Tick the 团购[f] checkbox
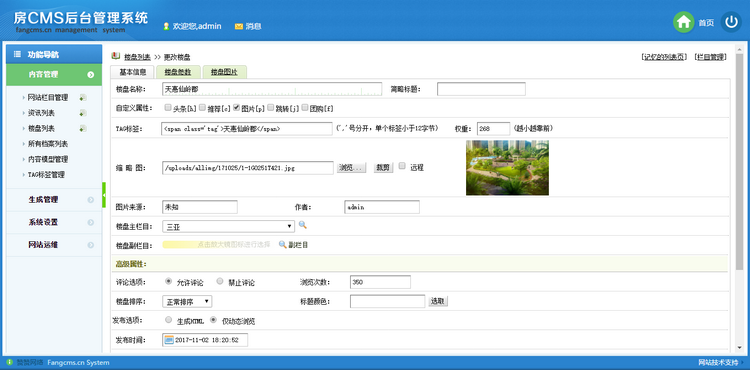Screen dimensions: 750x370 pos(305,108)
